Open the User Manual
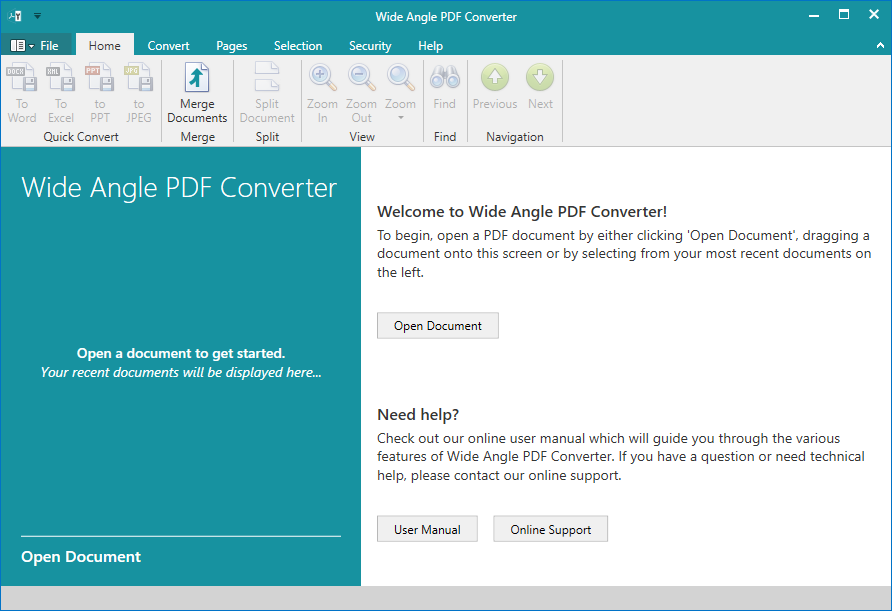Image resolution: width=892 pixels, height=611 pixels. point(427,529)
